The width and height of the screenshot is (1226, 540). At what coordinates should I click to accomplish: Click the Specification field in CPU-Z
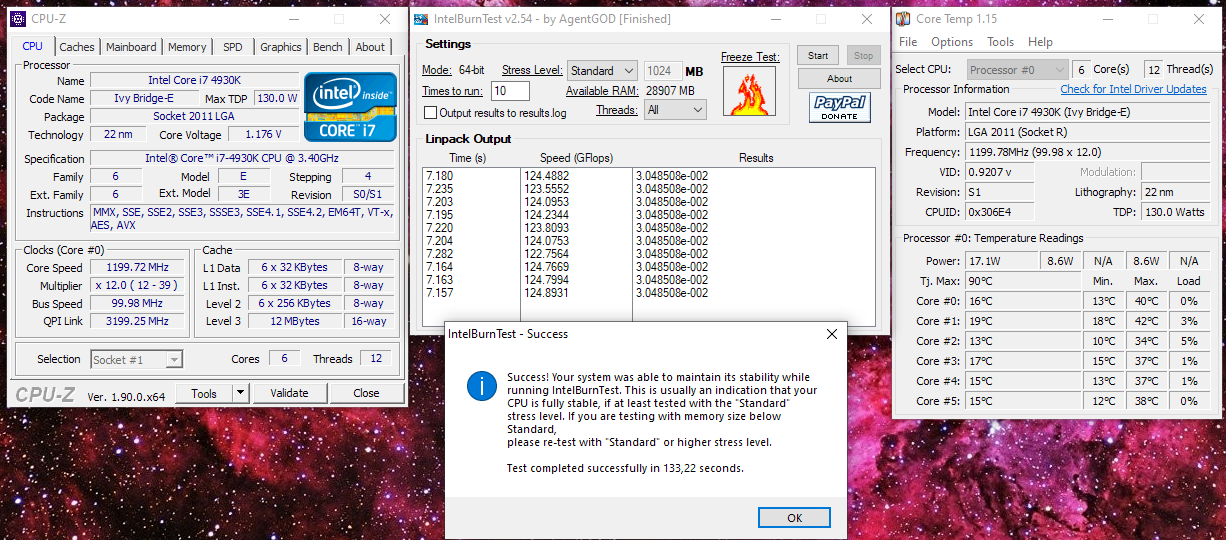243,158
